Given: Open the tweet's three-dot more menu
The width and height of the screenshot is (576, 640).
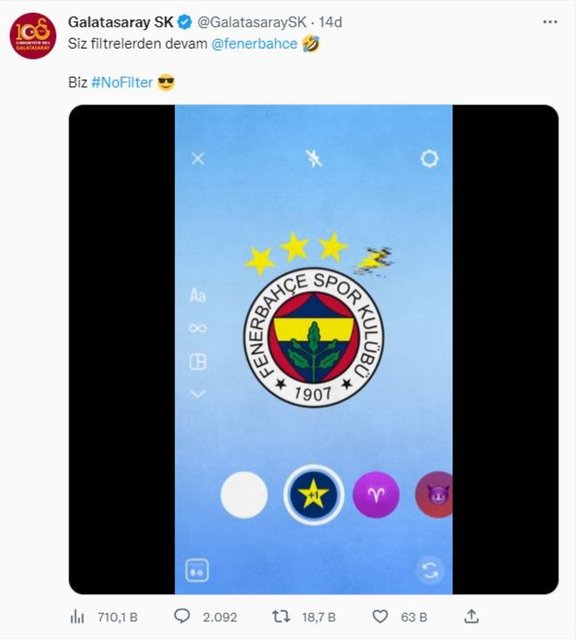Looking at the screenshot, I should coord(550,22).
